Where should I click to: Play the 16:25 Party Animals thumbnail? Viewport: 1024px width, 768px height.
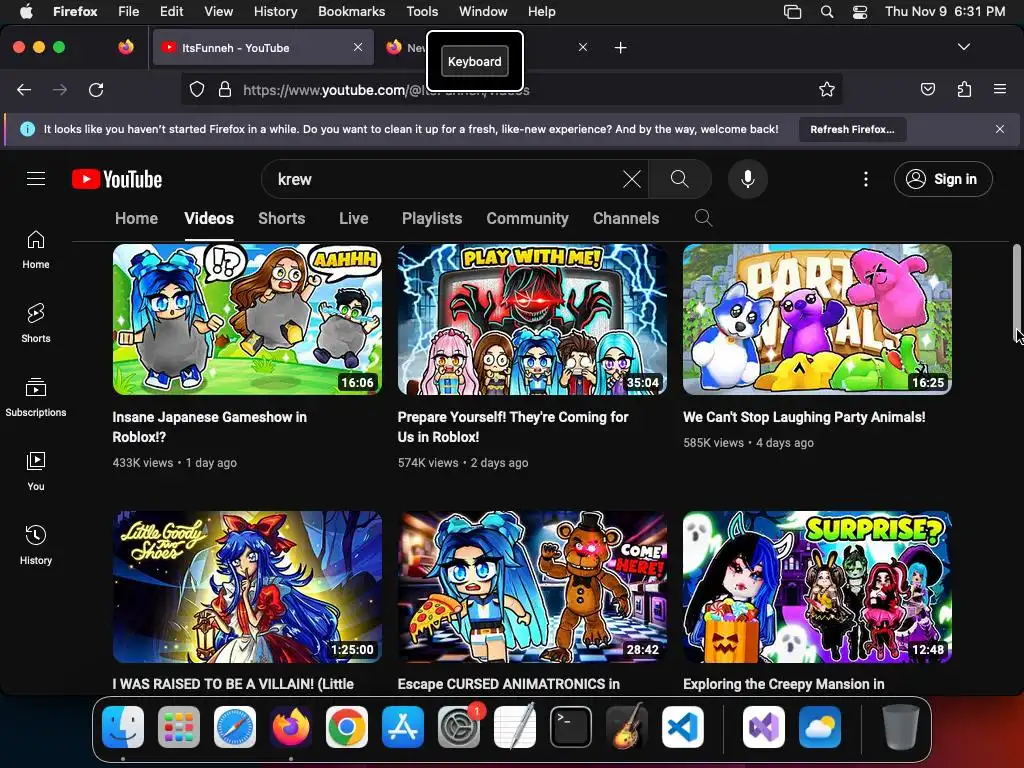817,319
